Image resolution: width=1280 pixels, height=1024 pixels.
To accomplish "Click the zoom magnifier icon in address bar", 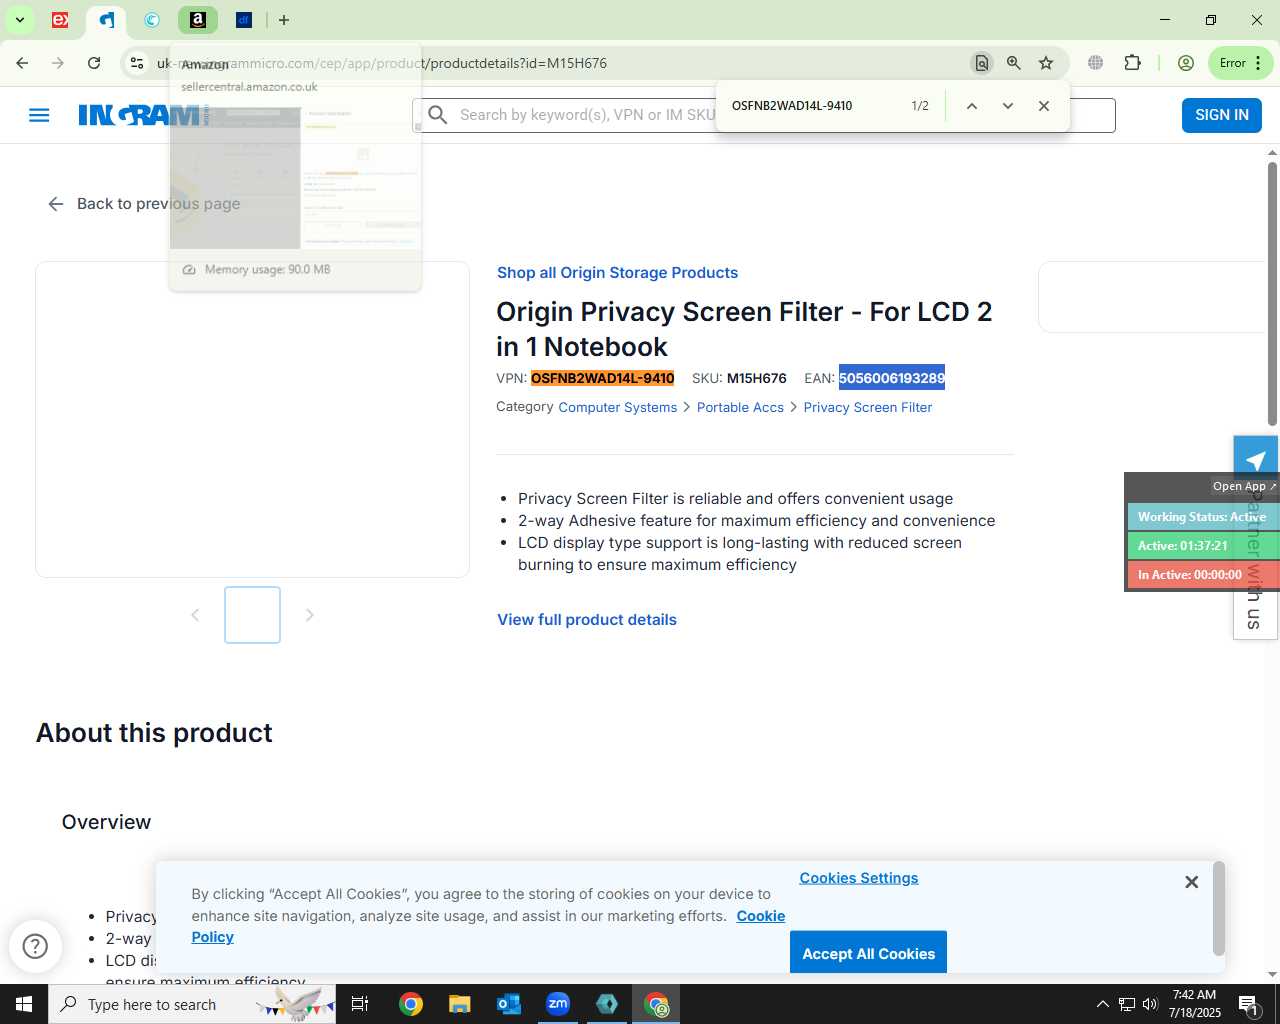I will pos(1013,63).
